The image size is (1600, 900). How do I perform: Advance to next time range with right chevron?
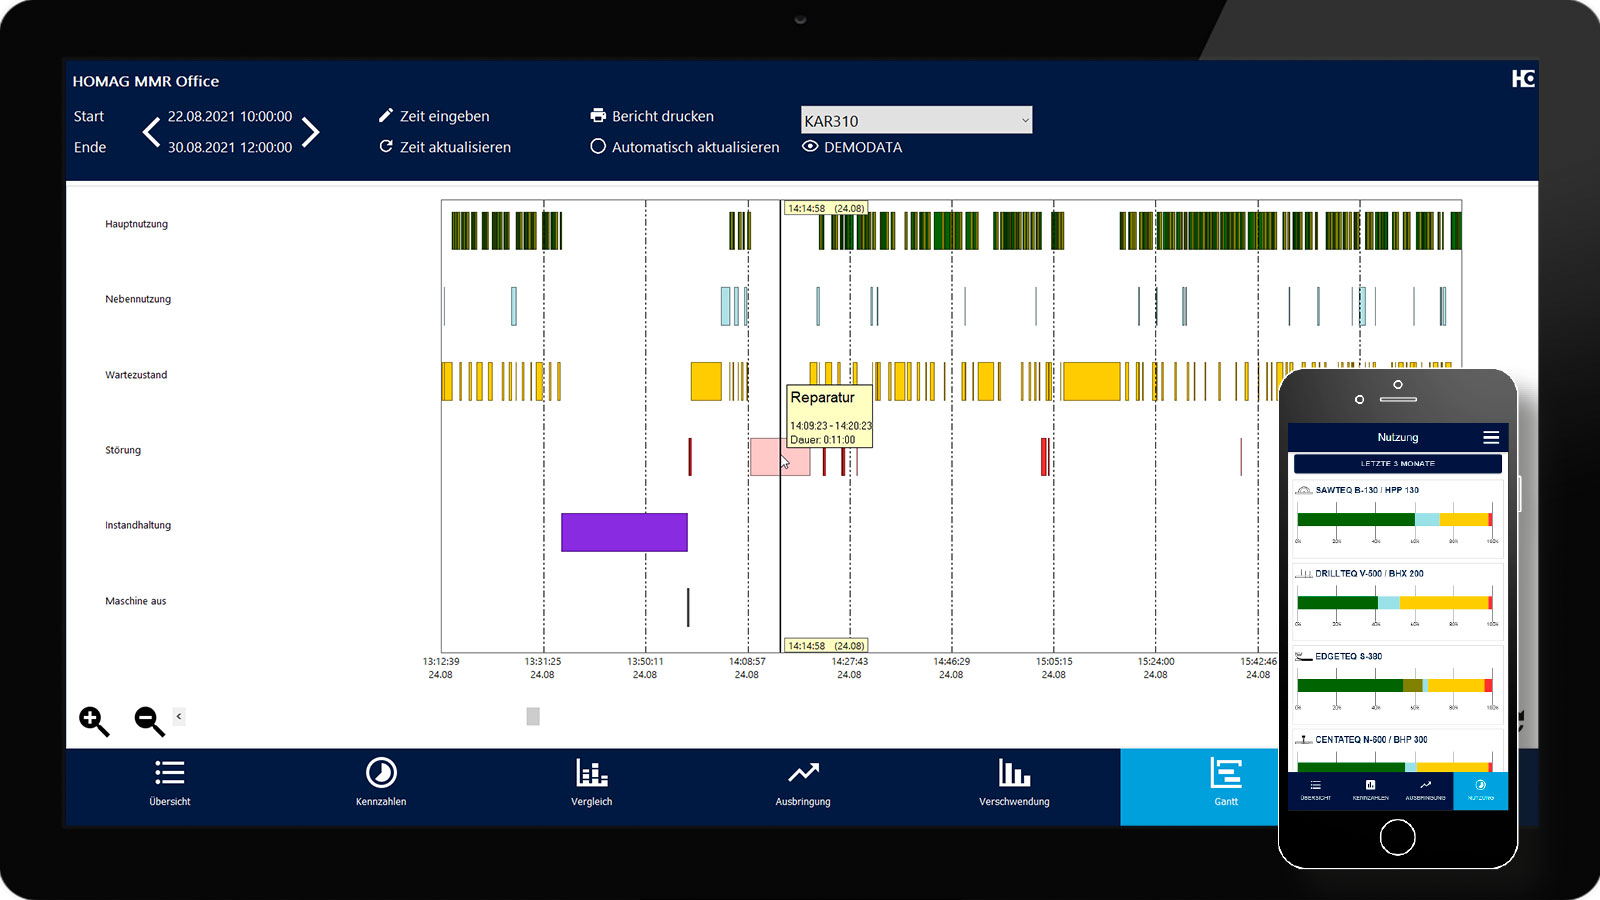click(x=311, y=132)
